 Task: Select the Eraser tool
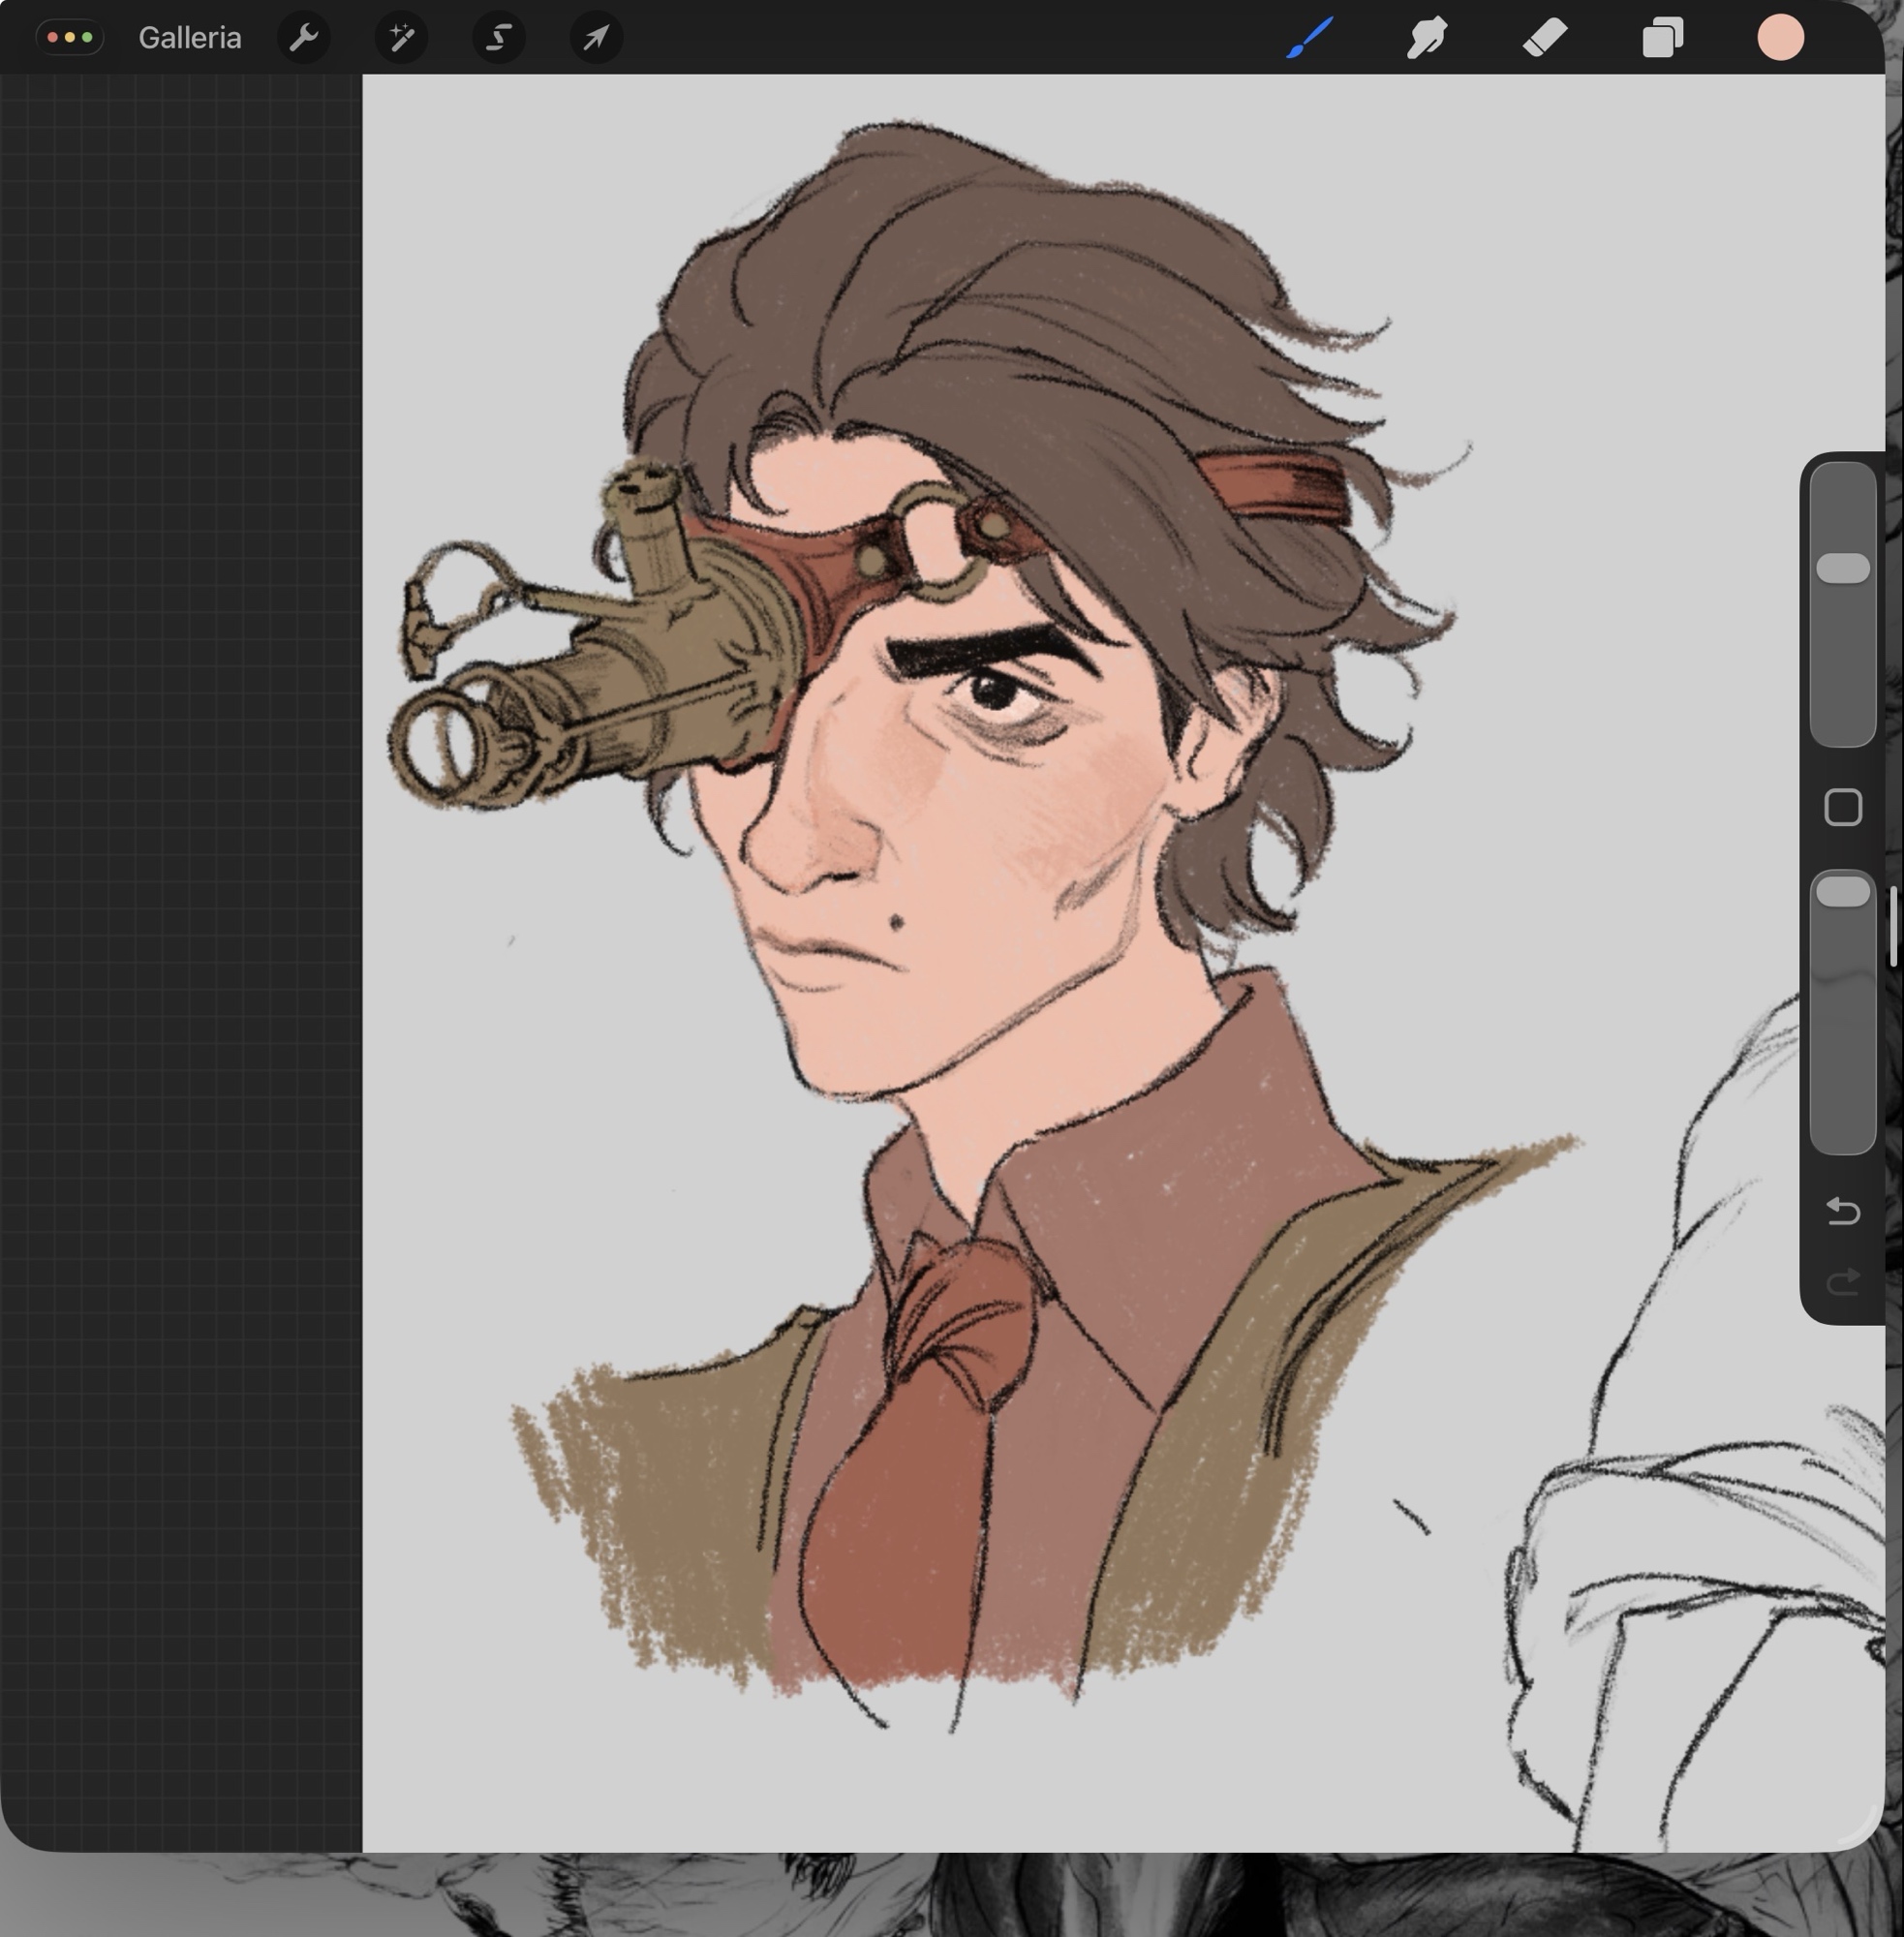click(x=1545, y=38)
